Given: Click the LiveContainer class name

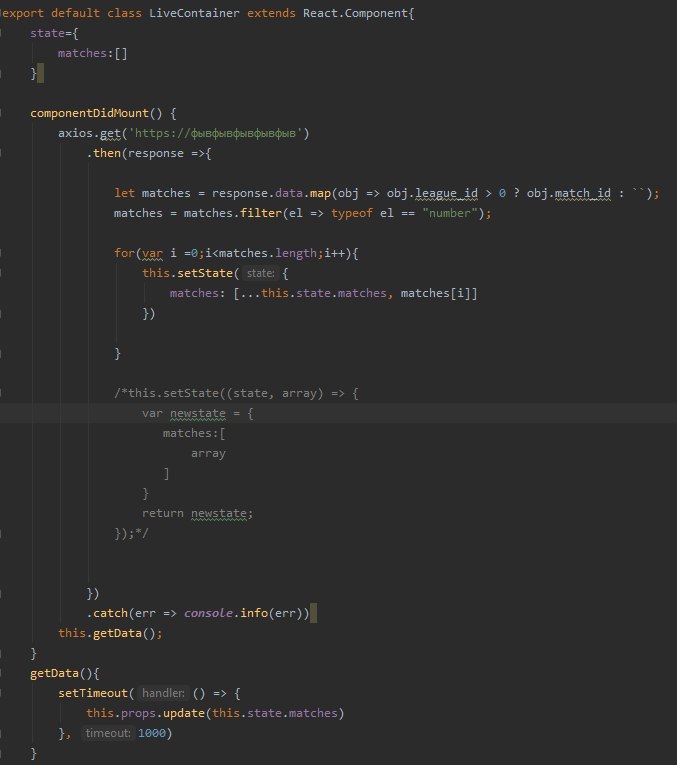Looking at the screenshot, I should click(194, 13).
